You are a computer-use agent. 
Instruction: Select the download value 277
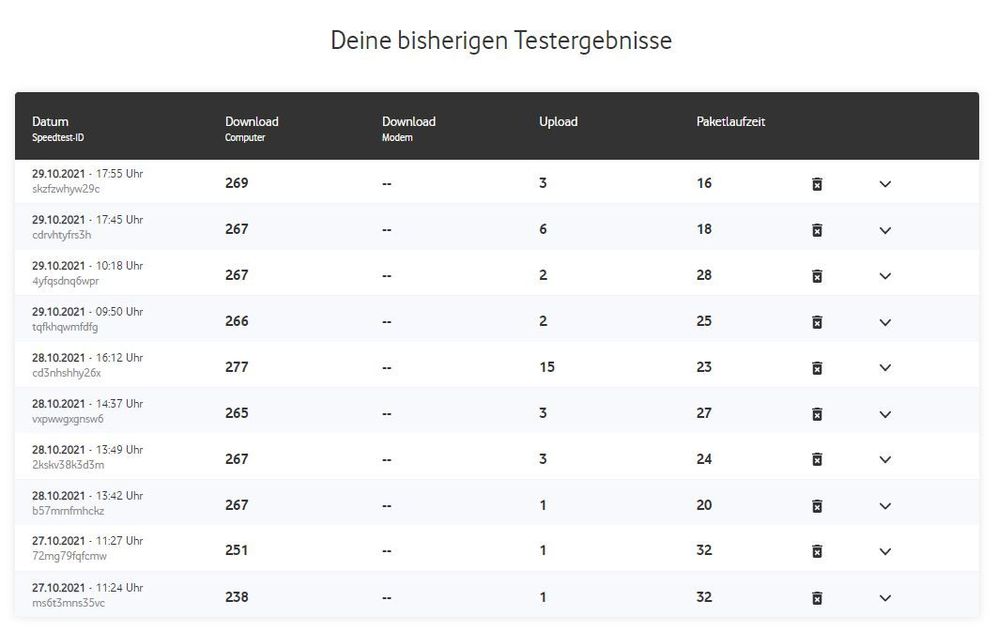[236, 367]
